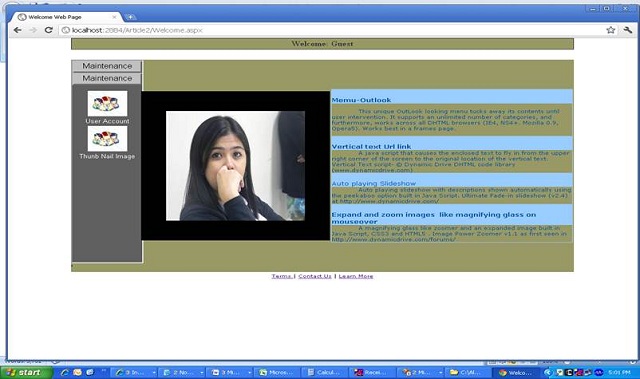Screen dimensions: 640x379
Task: Click the browser back arrow
Action: (17, 30)
